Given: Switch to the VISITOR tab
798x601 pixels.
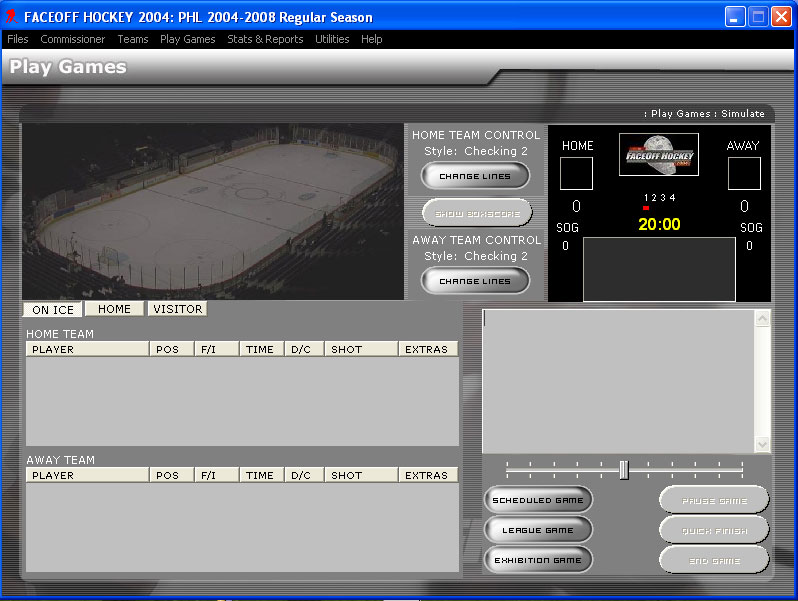Looking at the screenshot, I should tap(178, 309).
